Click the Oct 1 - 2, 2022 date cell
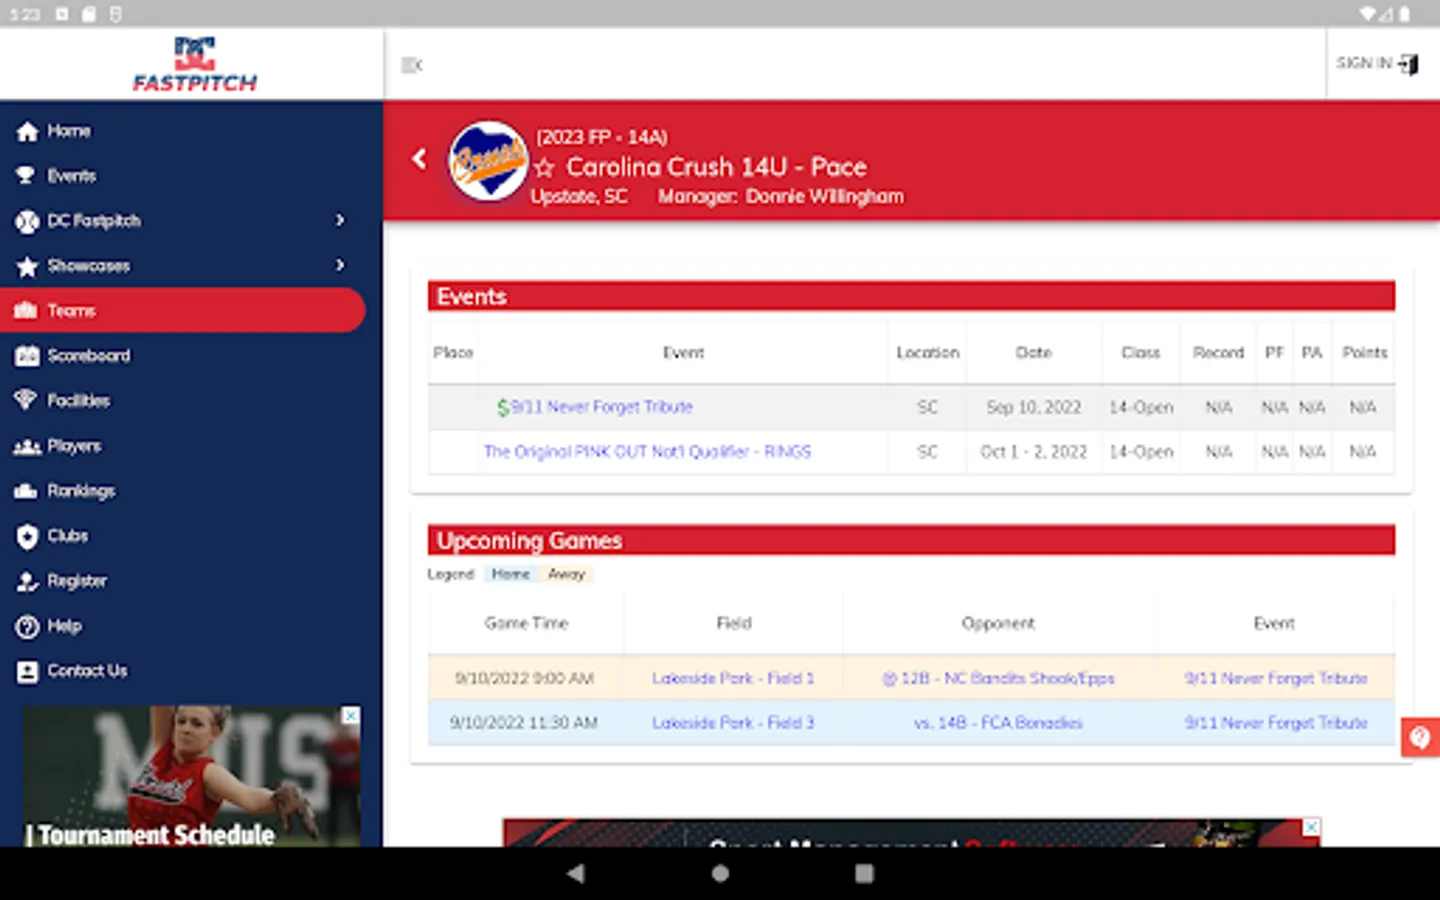 coord(1034,452)
